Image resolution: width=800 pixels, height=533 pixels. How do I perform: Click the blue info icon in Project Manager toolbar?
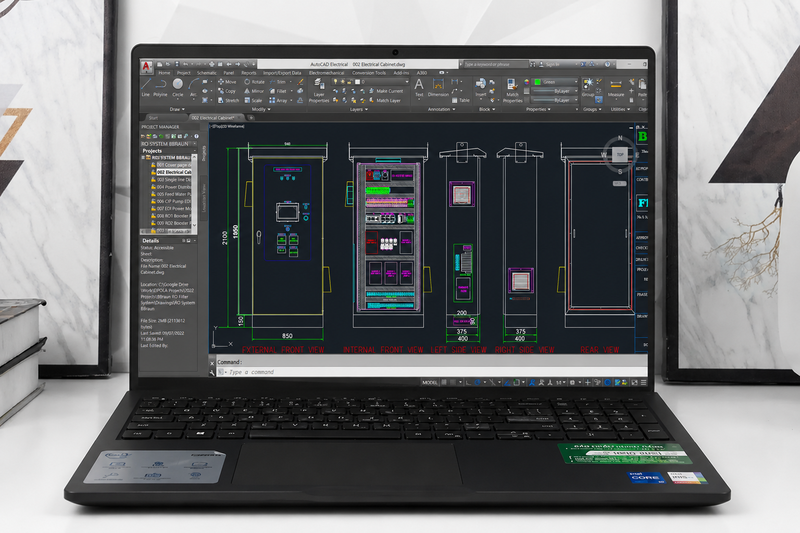pyautogui.click(x=196, y=136)
